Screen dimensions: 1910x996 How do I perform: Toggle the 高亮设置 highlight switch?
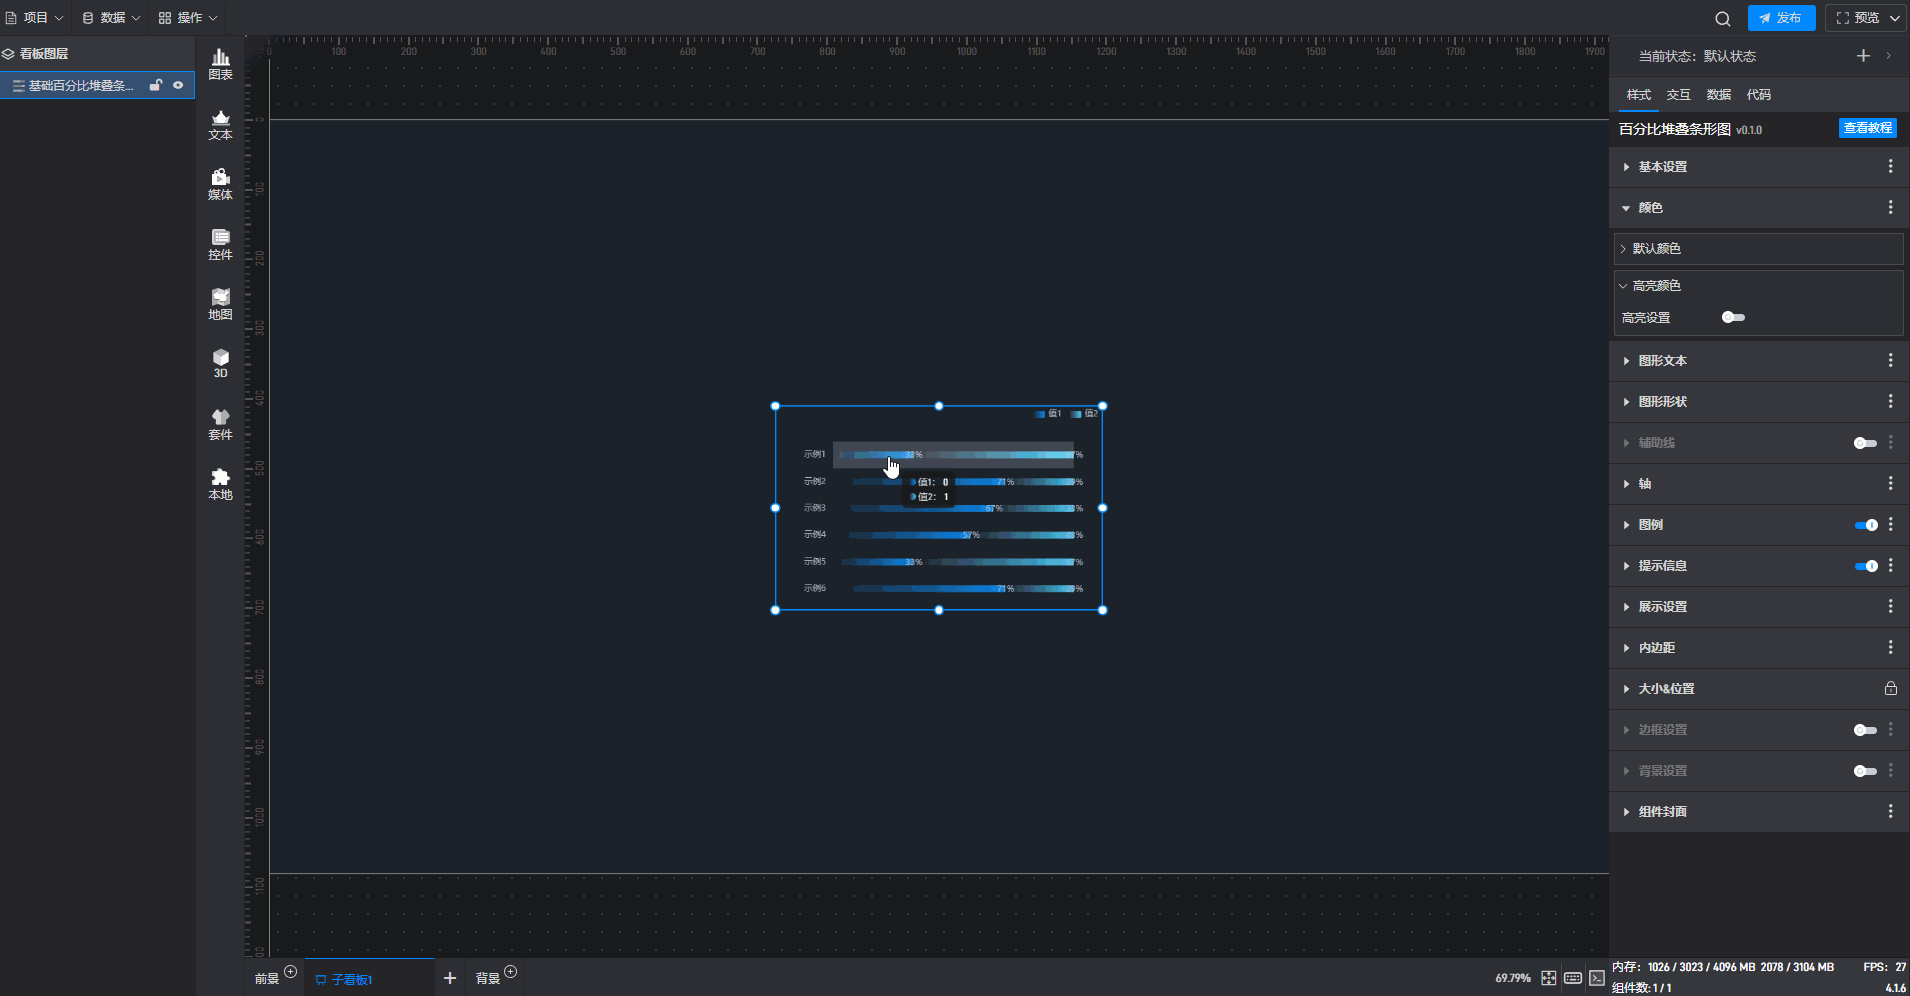click(1733, 317)
